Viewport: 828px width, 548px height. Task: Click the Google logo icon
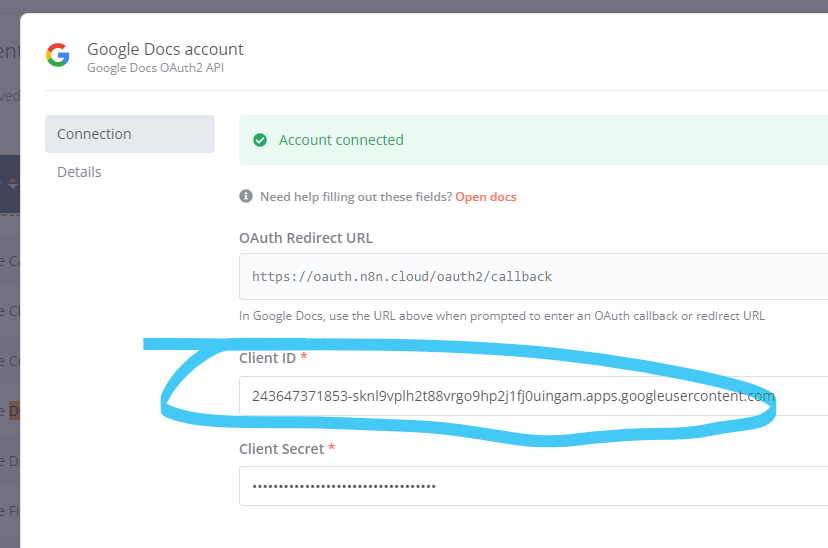pos(58,55)
